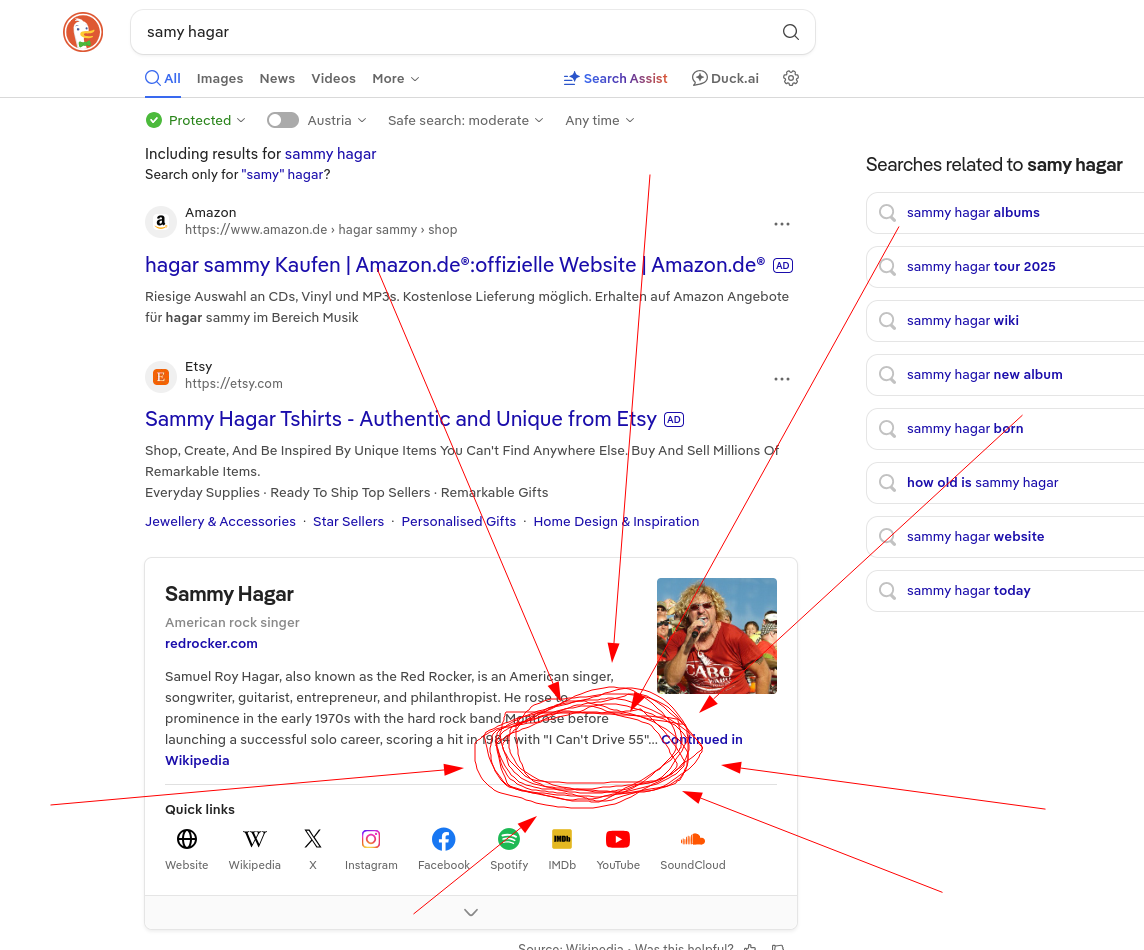Click the DuckDuckGo logo icon

point(83,32)
